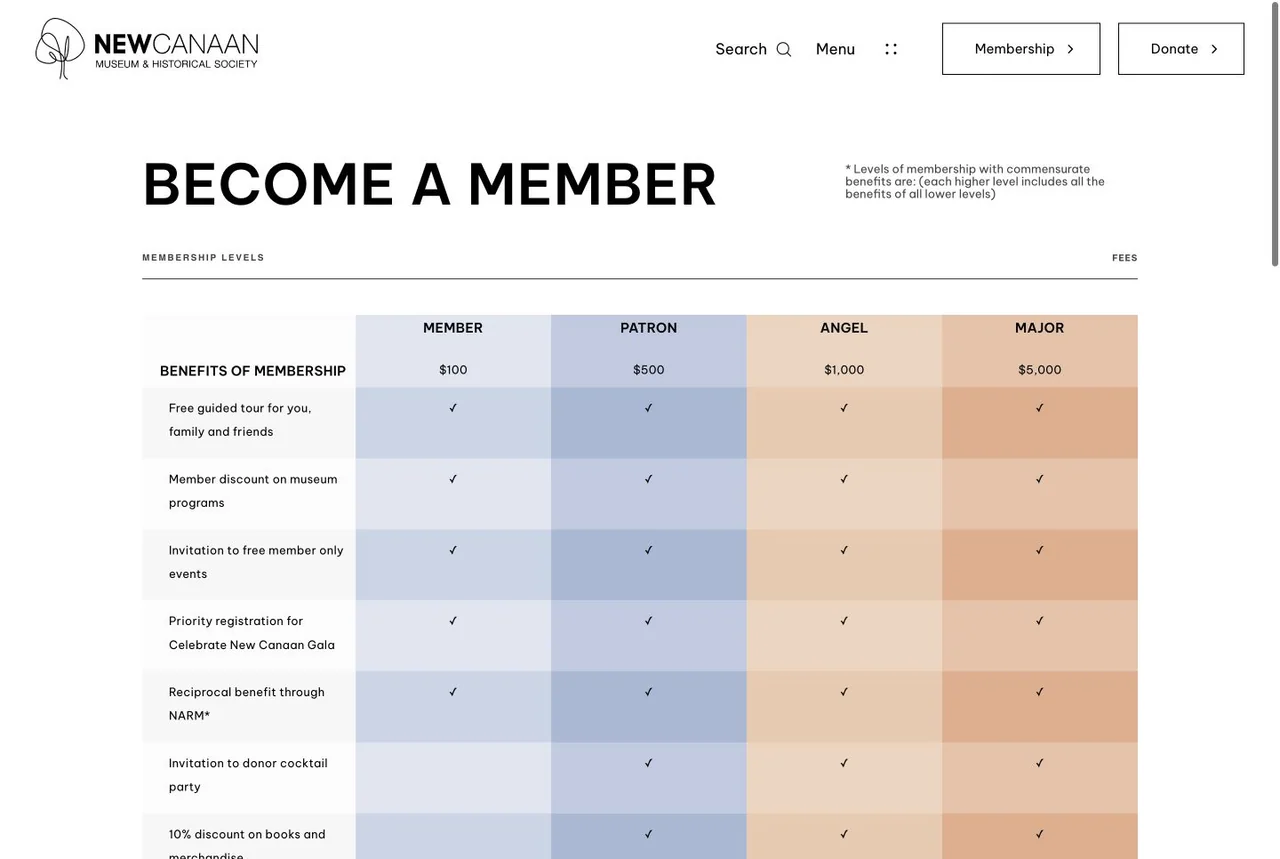Screen dimensions: 1280x859
Task: Go to the Membership page button
Action: tap(1021, 49)
